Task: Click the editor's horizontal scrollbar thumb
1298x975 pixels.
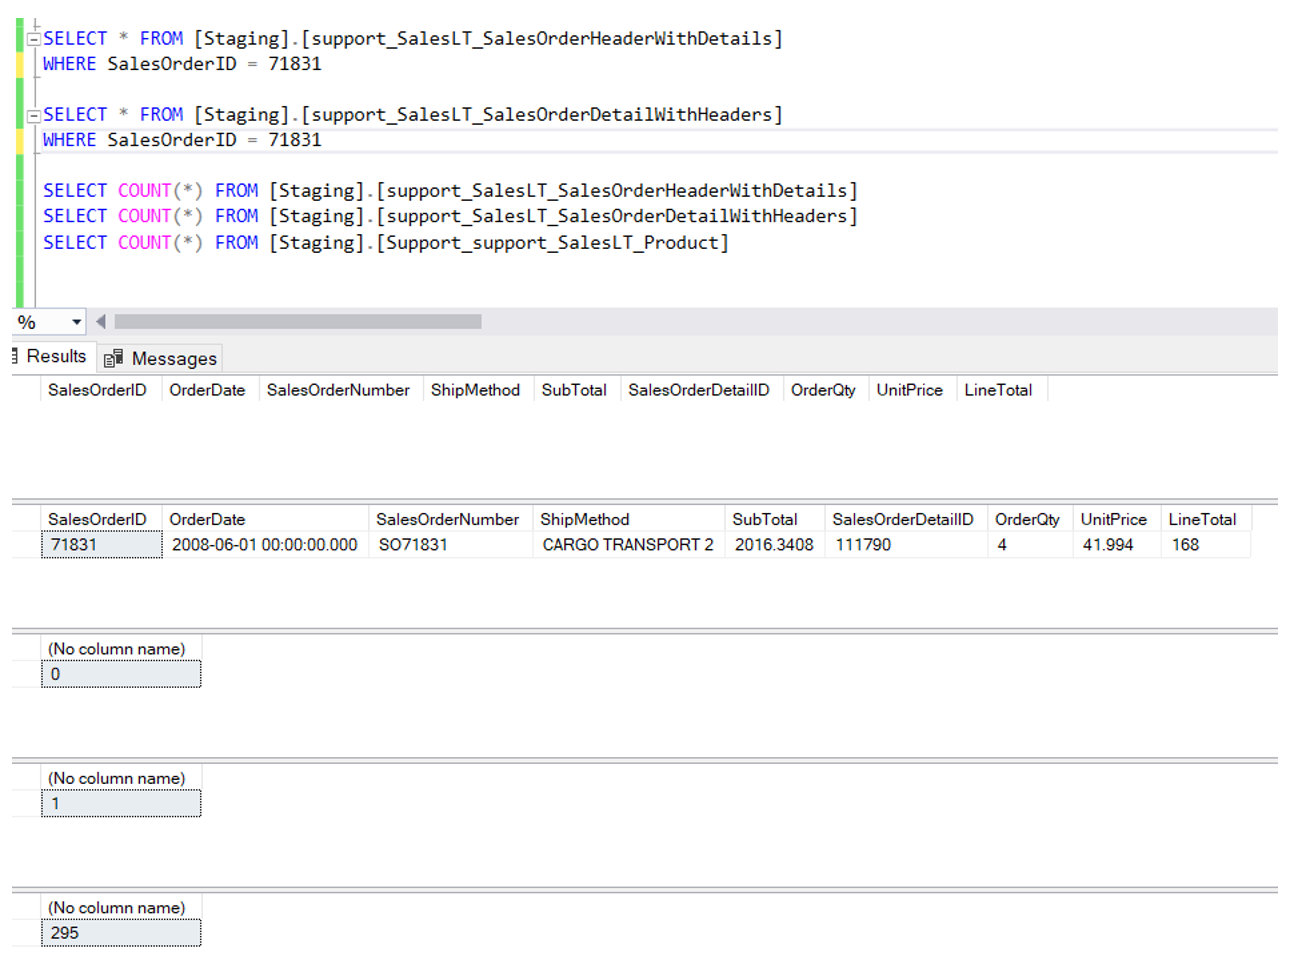Action: (x=298, y=322)
